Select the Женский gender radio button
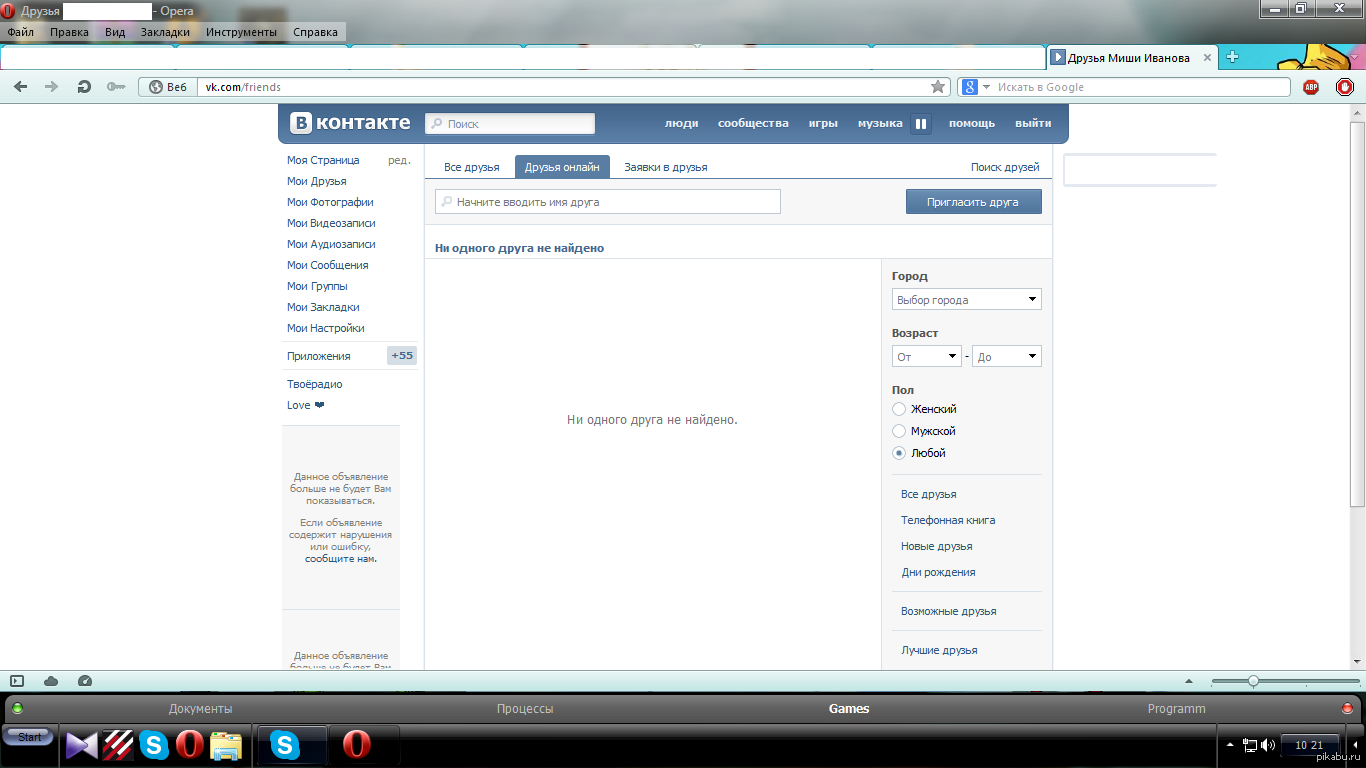 point(899,409)
